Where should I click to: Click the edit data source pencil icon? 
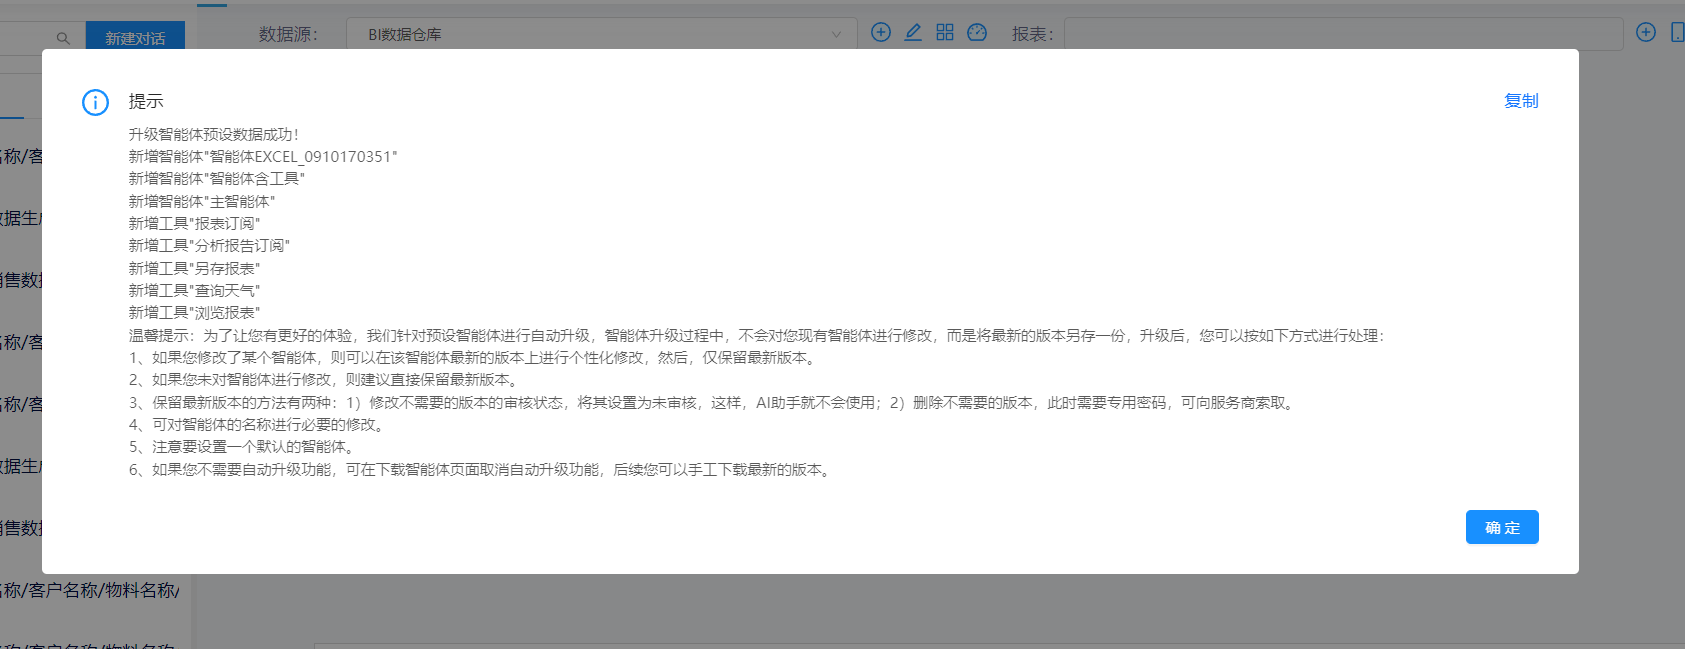tap(913, 32)
